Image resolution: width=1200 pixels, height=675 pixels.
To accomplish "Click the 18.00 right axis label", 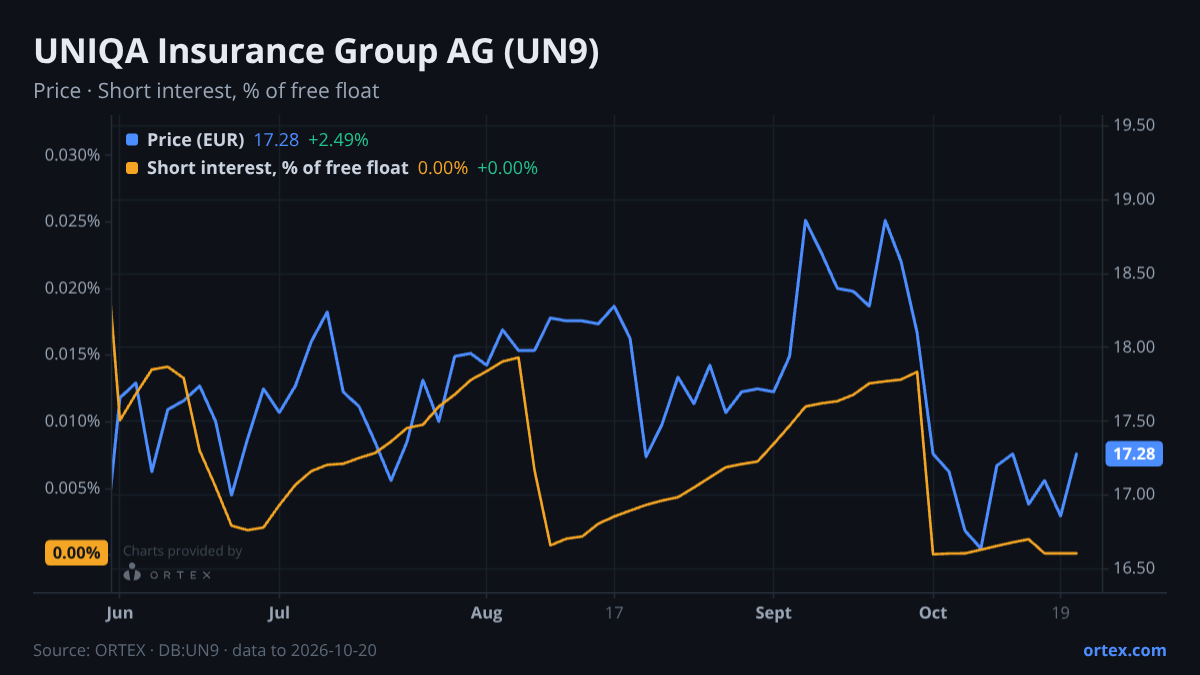I will tap(1134, 347).
